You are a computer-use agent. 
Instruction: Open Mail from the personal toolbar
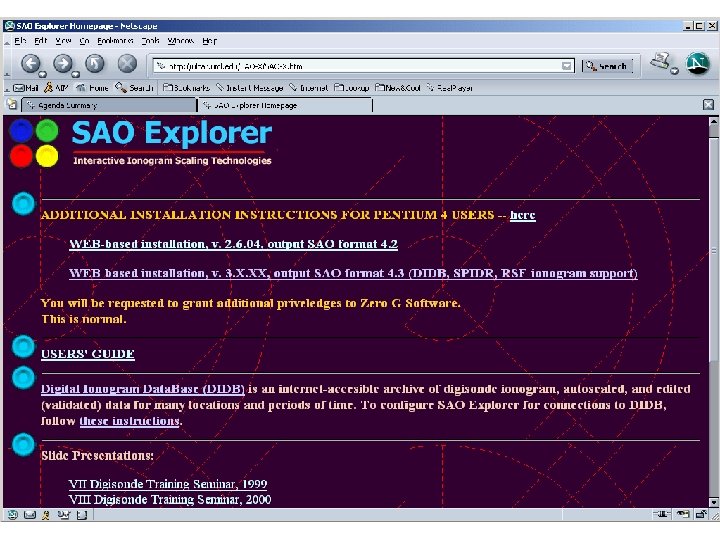tap(26, 87)
